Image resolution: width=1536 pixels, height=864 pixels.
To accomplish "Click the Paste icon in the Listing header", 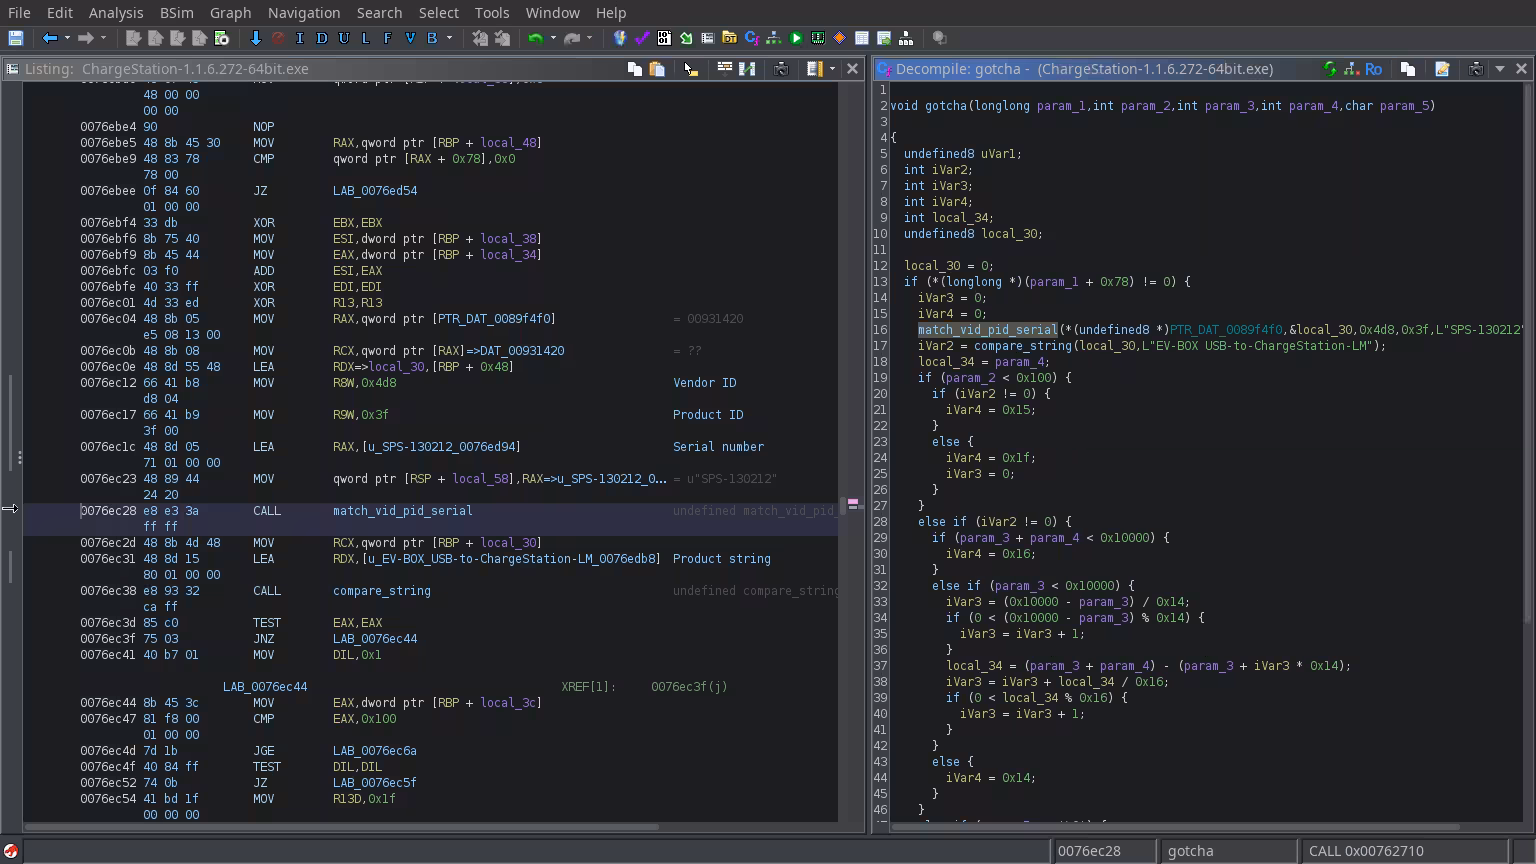I will tap(657, 69).
